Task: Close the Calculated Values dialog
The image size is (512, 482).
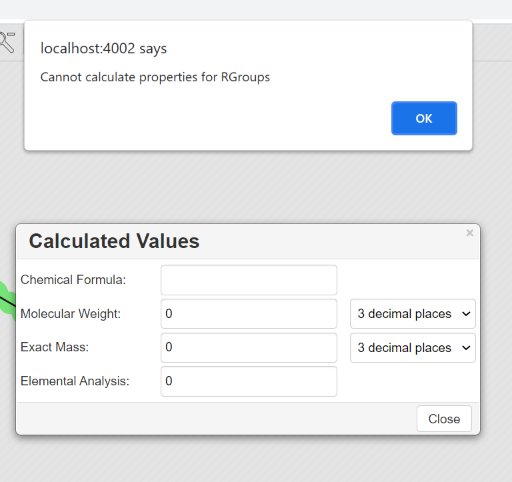Action: pos(444,419)
